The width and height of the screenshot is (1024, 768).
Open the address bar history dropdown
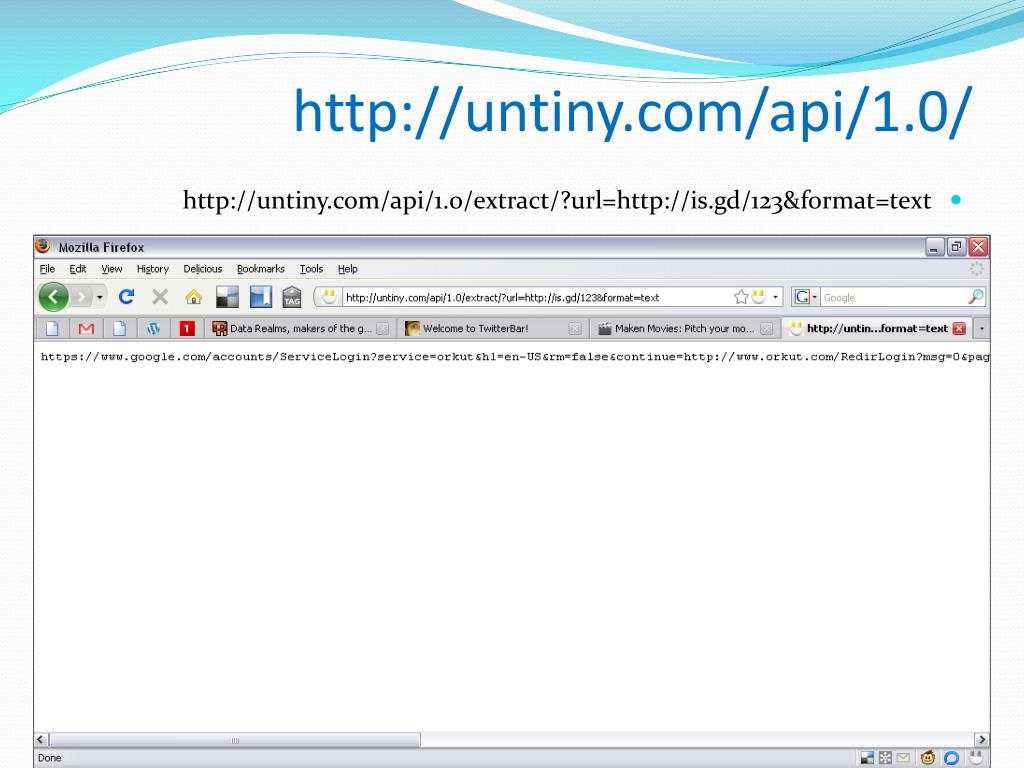coord(775,297)
